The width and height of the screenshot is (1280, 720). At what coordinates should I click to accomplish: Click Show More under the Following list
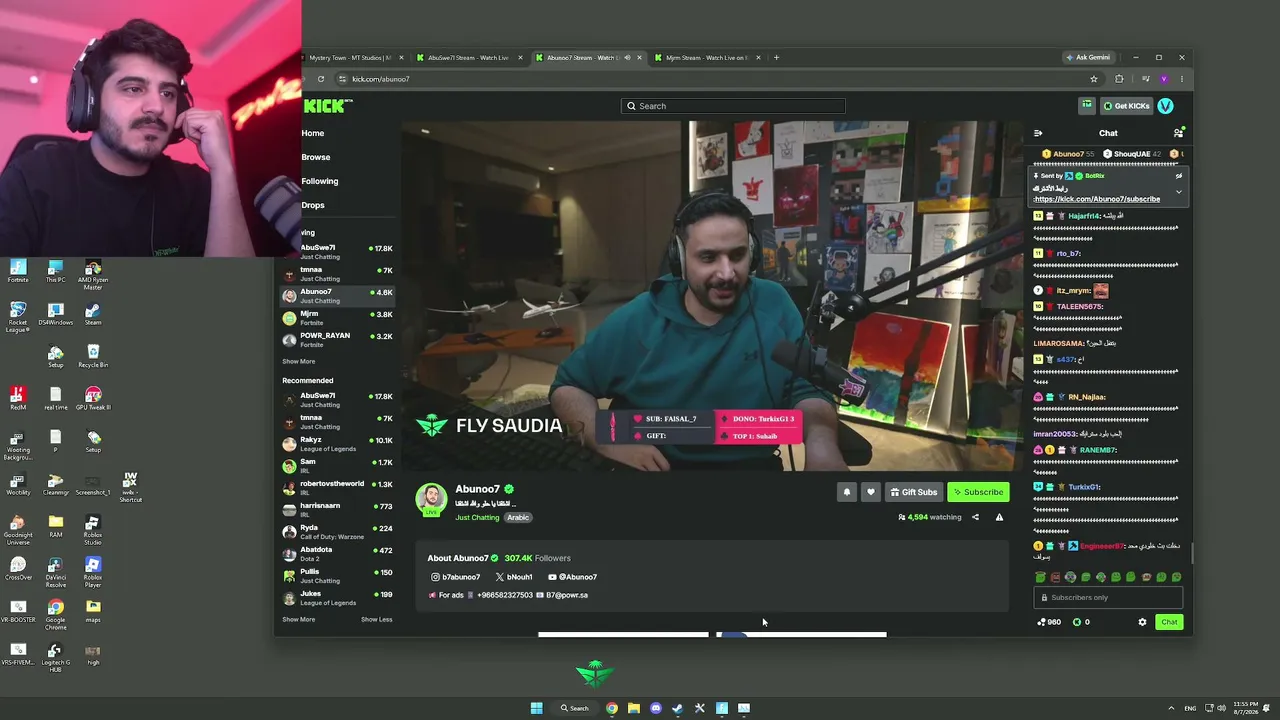click(x=298, y=361)
